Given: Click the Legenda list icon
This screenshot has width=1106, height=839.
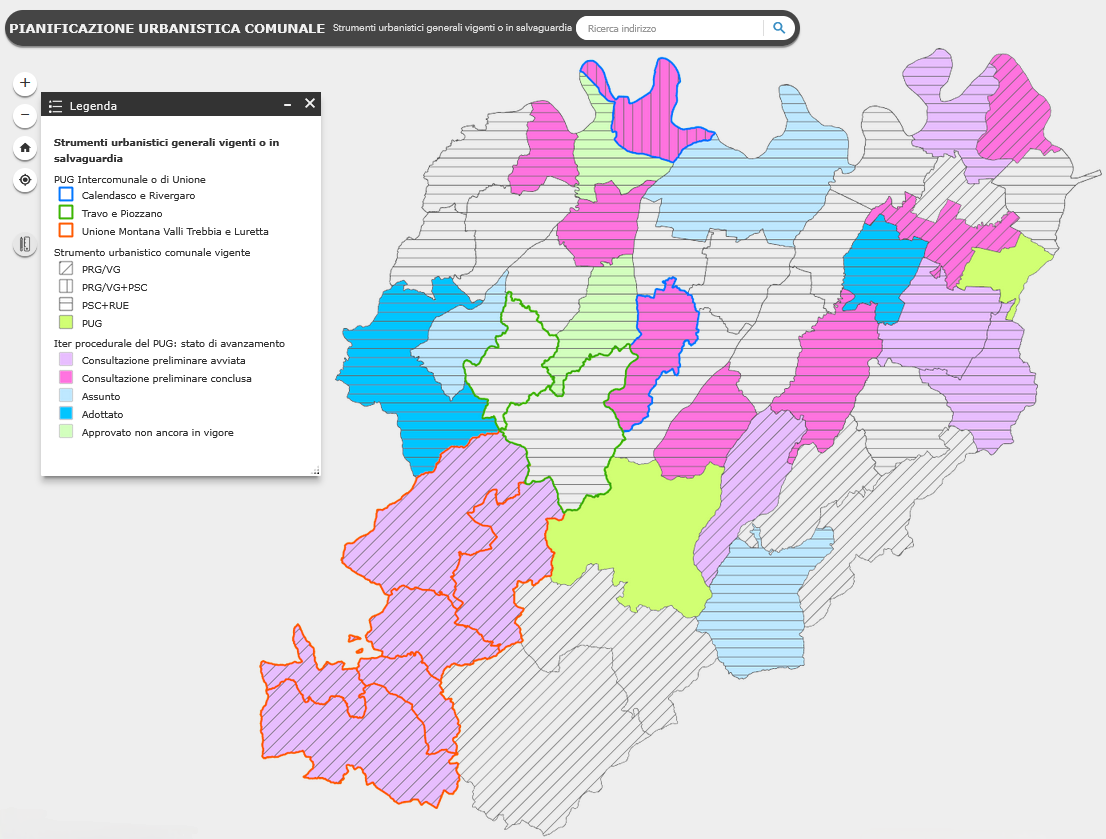Looking at the screenshot, I should click(x=56, y=105).
